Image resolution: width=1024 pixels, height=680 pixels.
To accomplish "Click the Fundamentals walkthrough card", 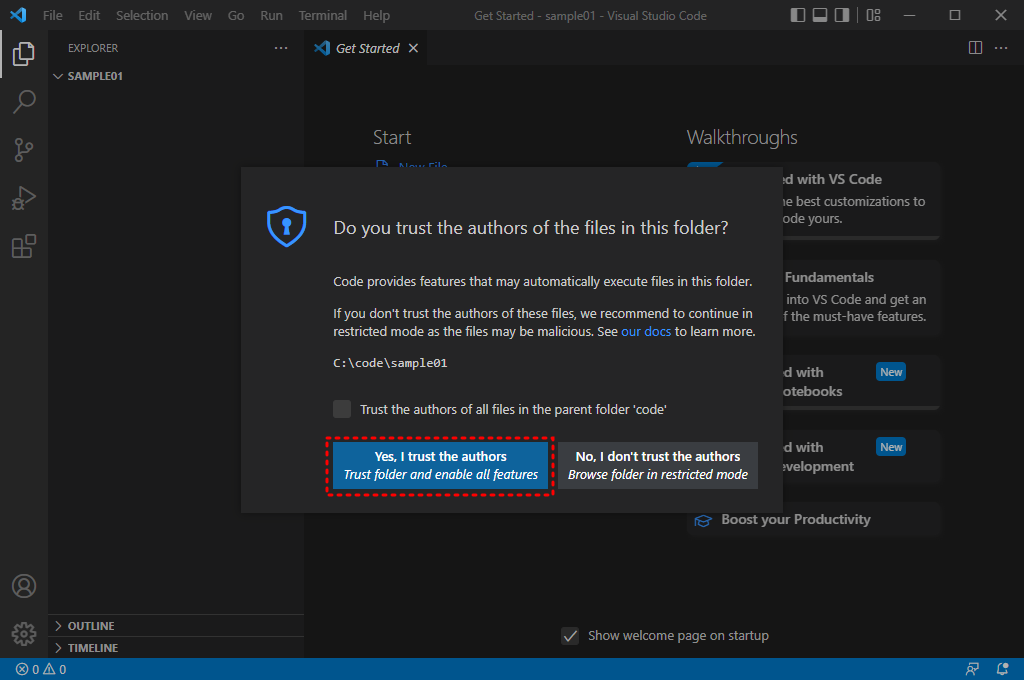I will click(862, 297).
